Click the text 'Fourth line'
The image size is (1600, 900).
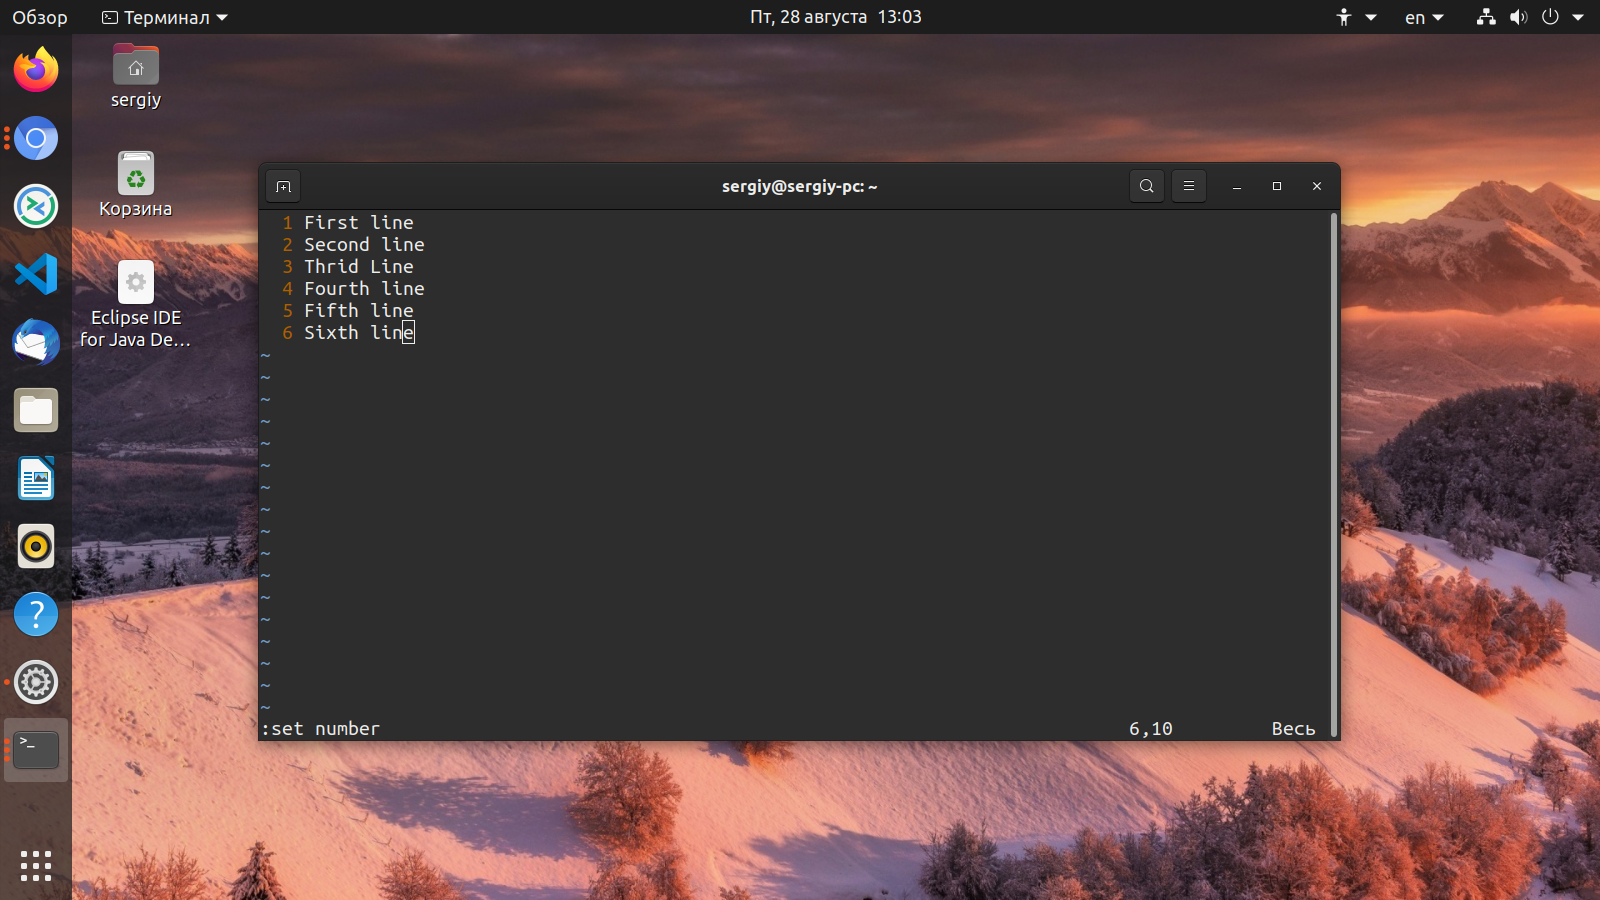tap(364, 288)
